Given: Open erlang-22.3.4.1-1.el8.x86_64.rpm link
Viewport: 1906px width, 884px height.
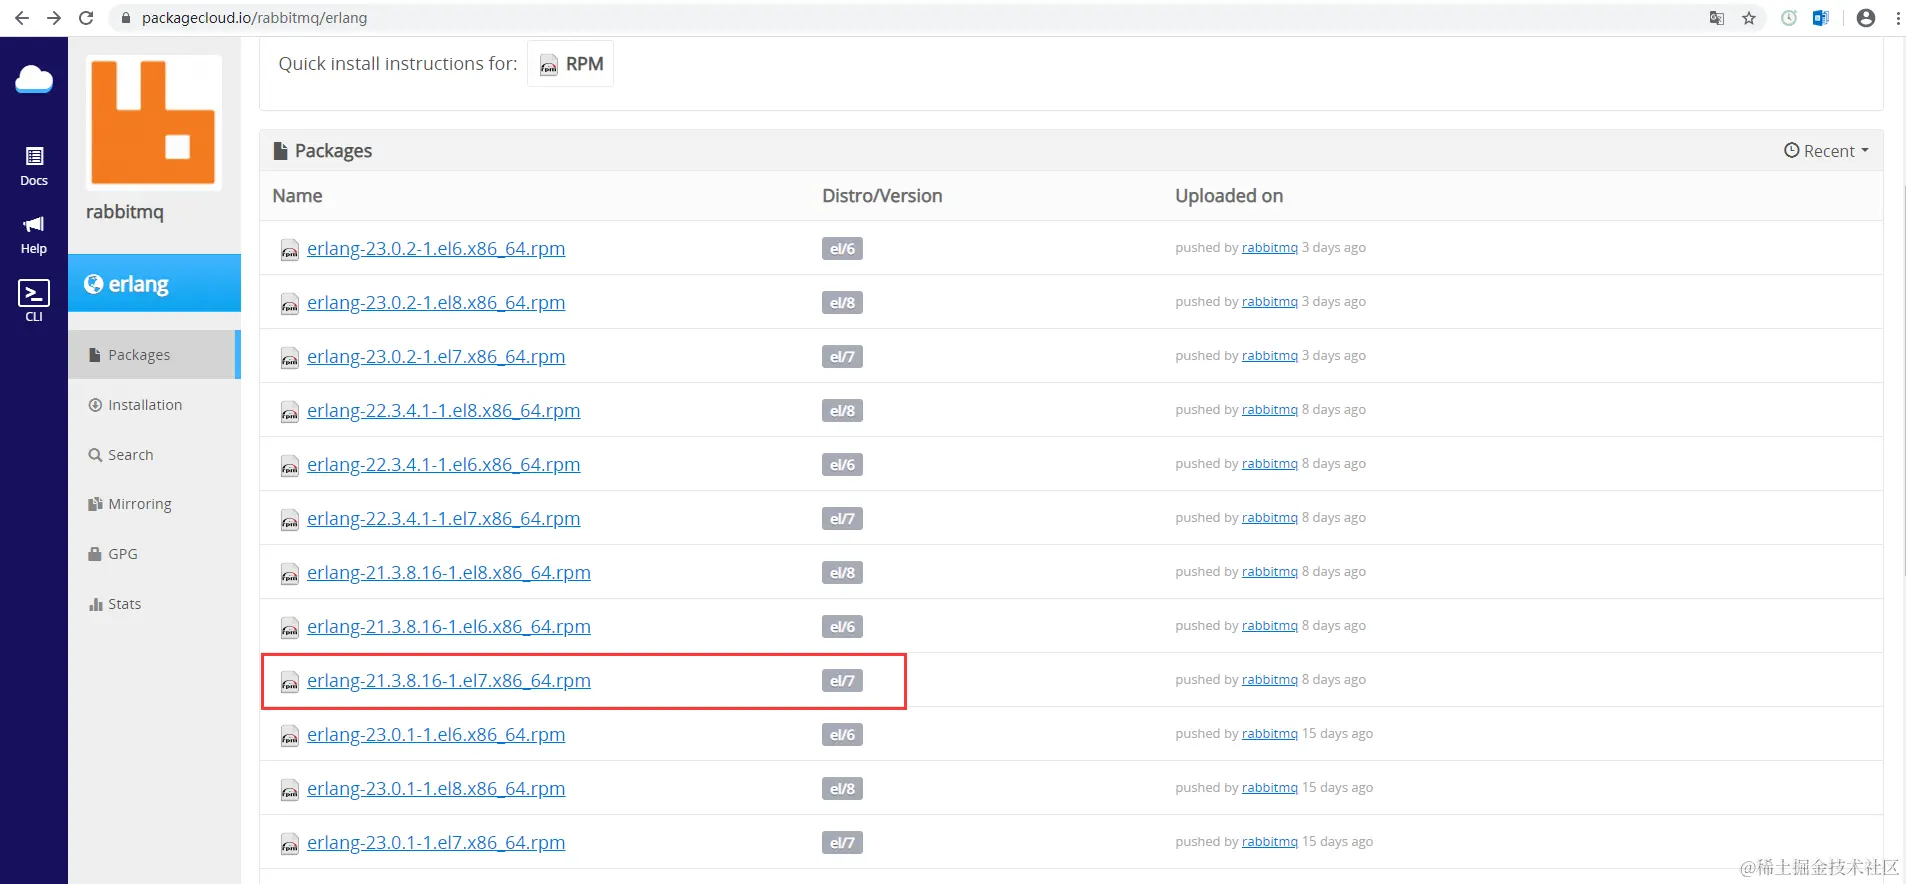Looking at the screenshot, I should [444, 411].
